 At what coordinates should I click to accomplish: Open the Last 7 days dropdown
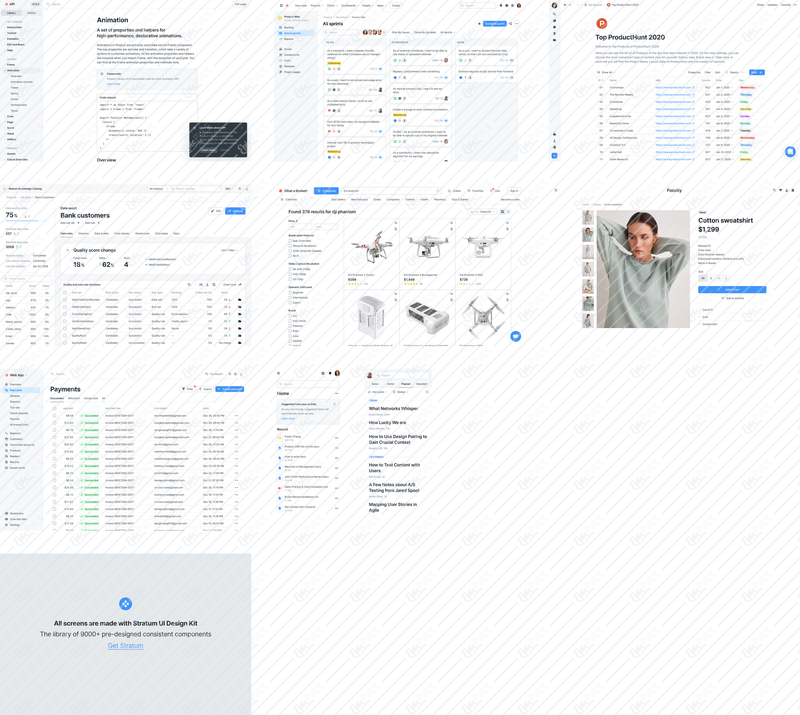tap(229, 250)
